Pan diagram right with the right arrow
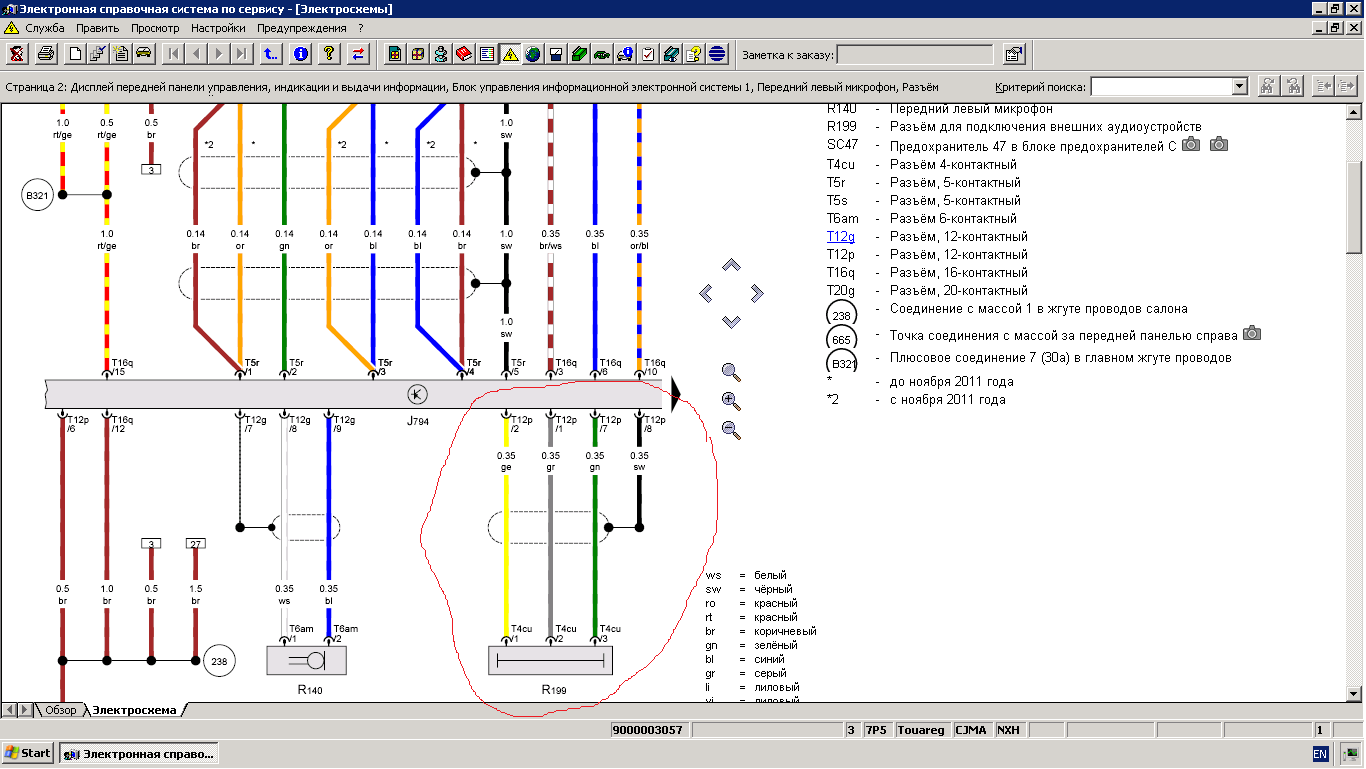Viewport: 1366px width, 769px height. pos(757,293)
